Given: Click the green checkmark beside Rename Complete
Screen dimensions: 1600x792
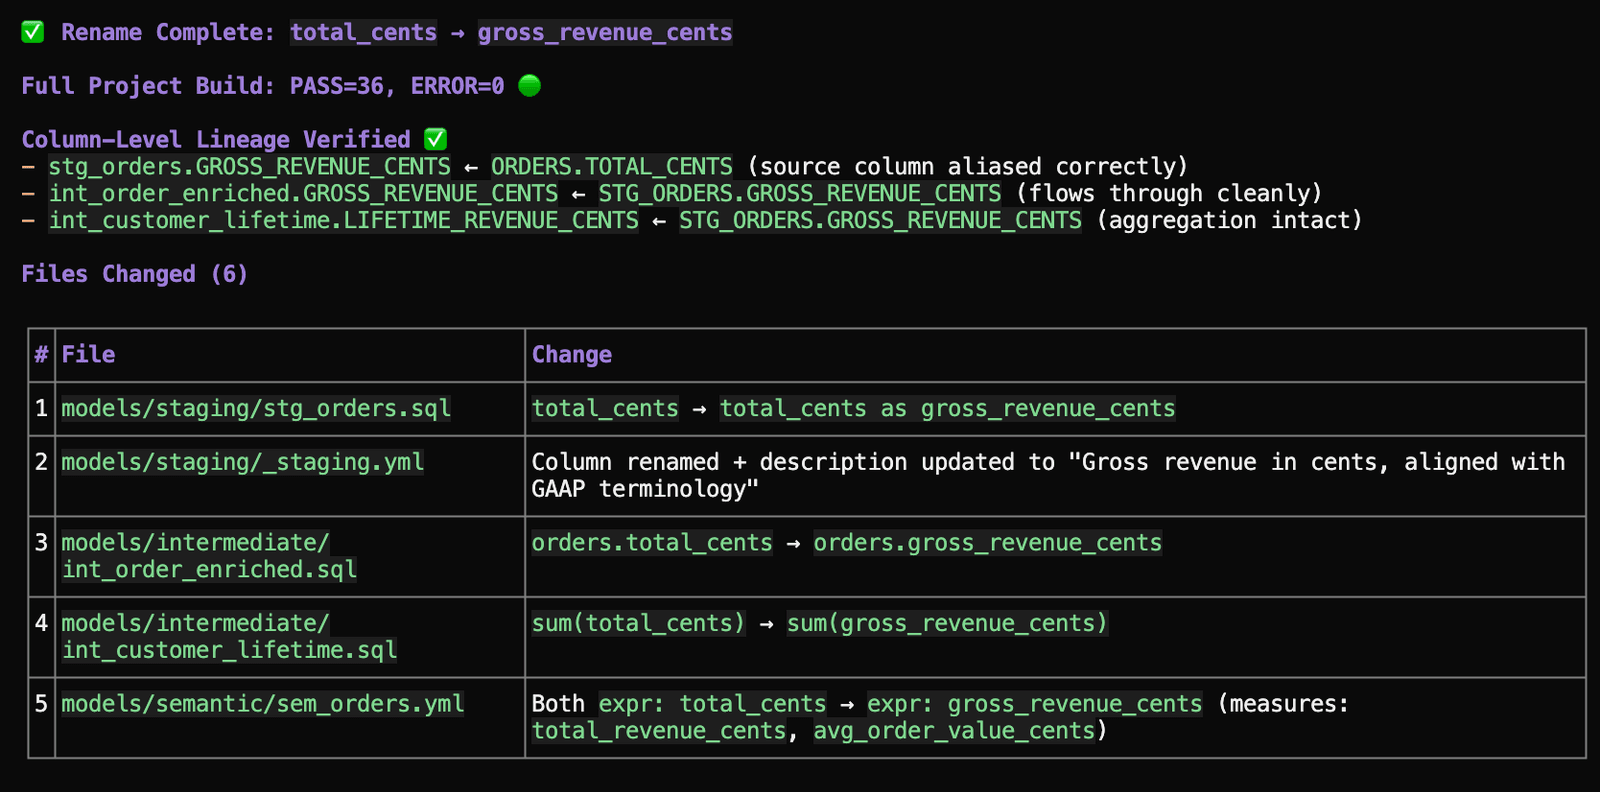Looking at the screenshot, I should [x=33, y=32].
